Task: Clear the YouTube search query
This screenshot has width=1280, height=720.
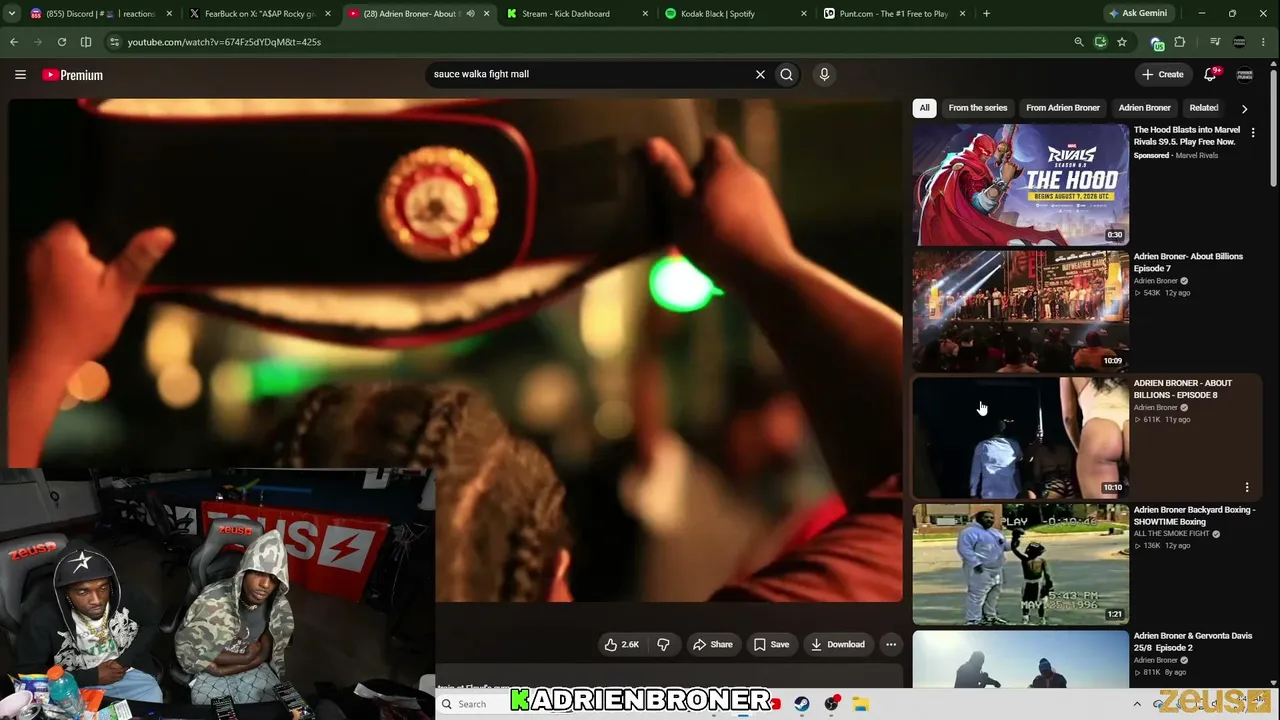Action: click(760, 74)
